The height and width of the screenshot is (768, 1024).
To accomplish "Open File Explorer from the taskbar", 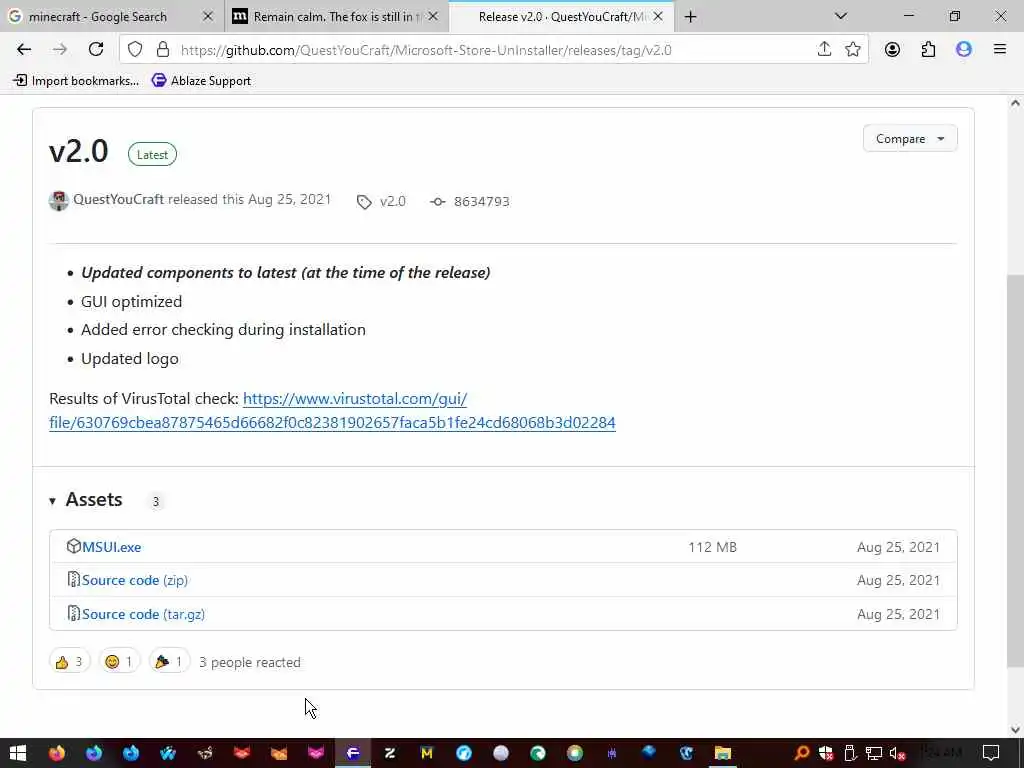I will click(722, 753).
